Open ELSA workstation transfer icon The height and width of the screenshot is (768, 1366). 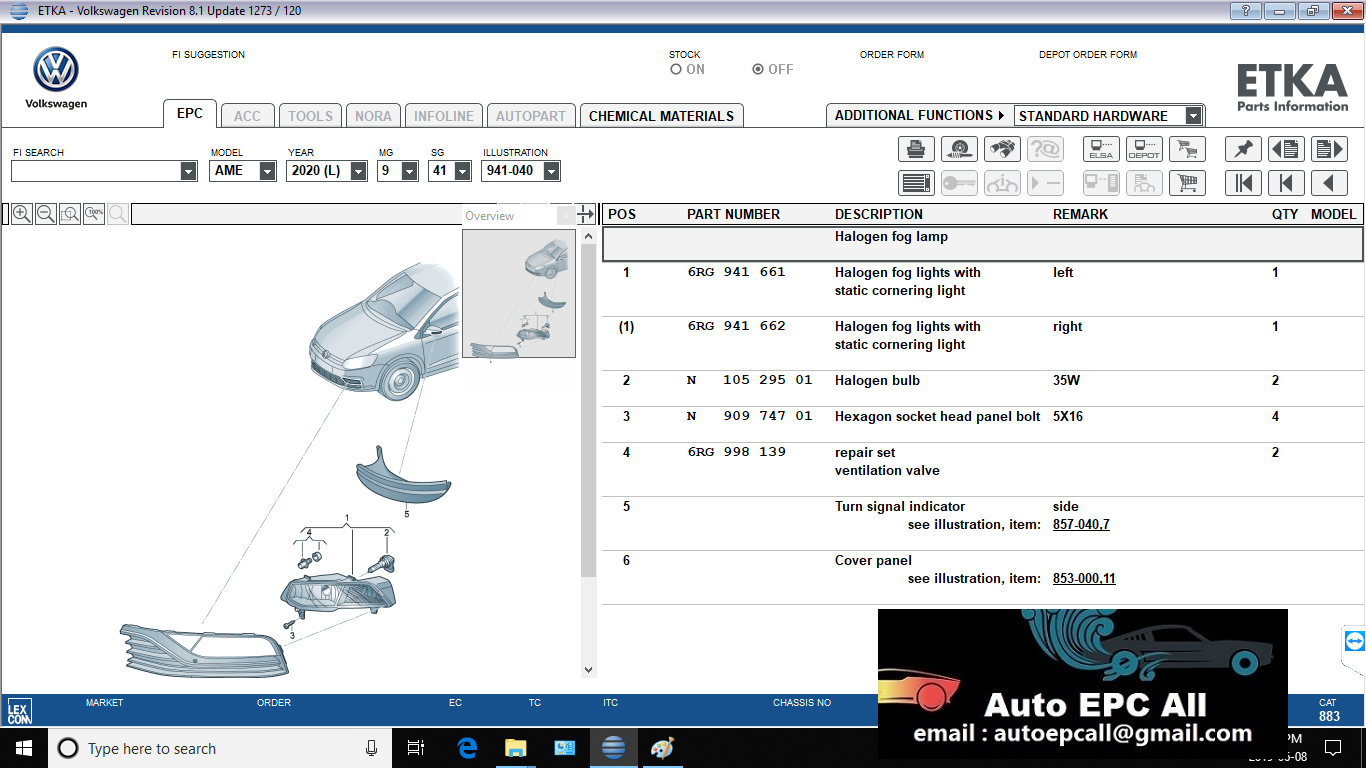[x=1101, y=149]
